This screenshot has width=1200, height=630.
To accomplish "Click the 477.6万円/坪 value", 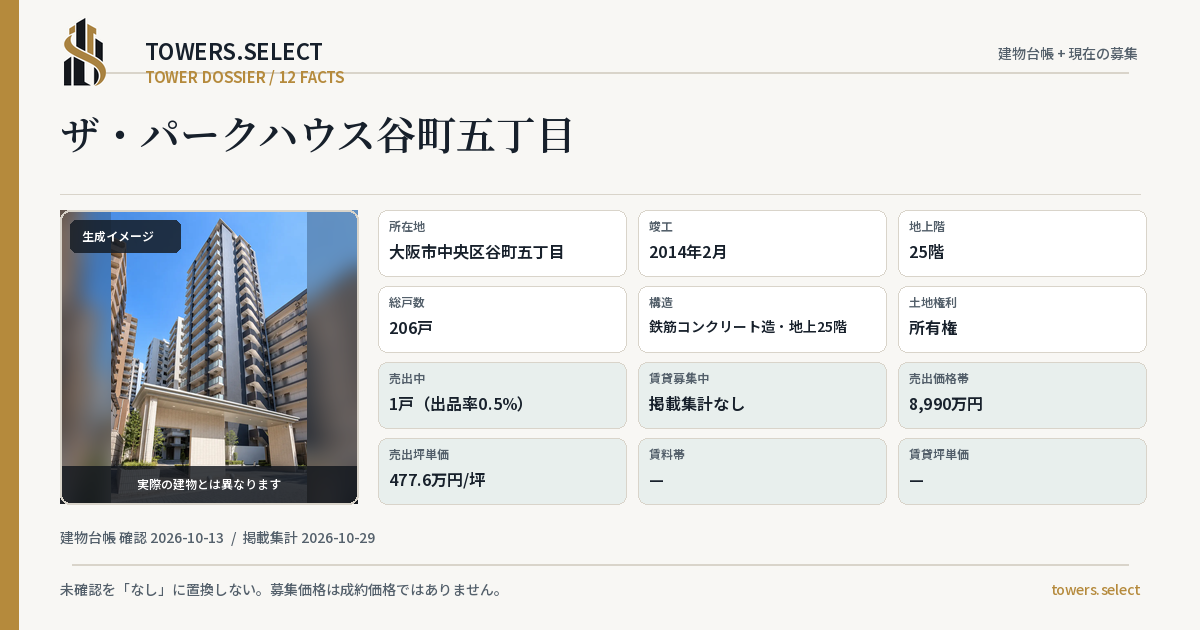I will pos(437,480).
